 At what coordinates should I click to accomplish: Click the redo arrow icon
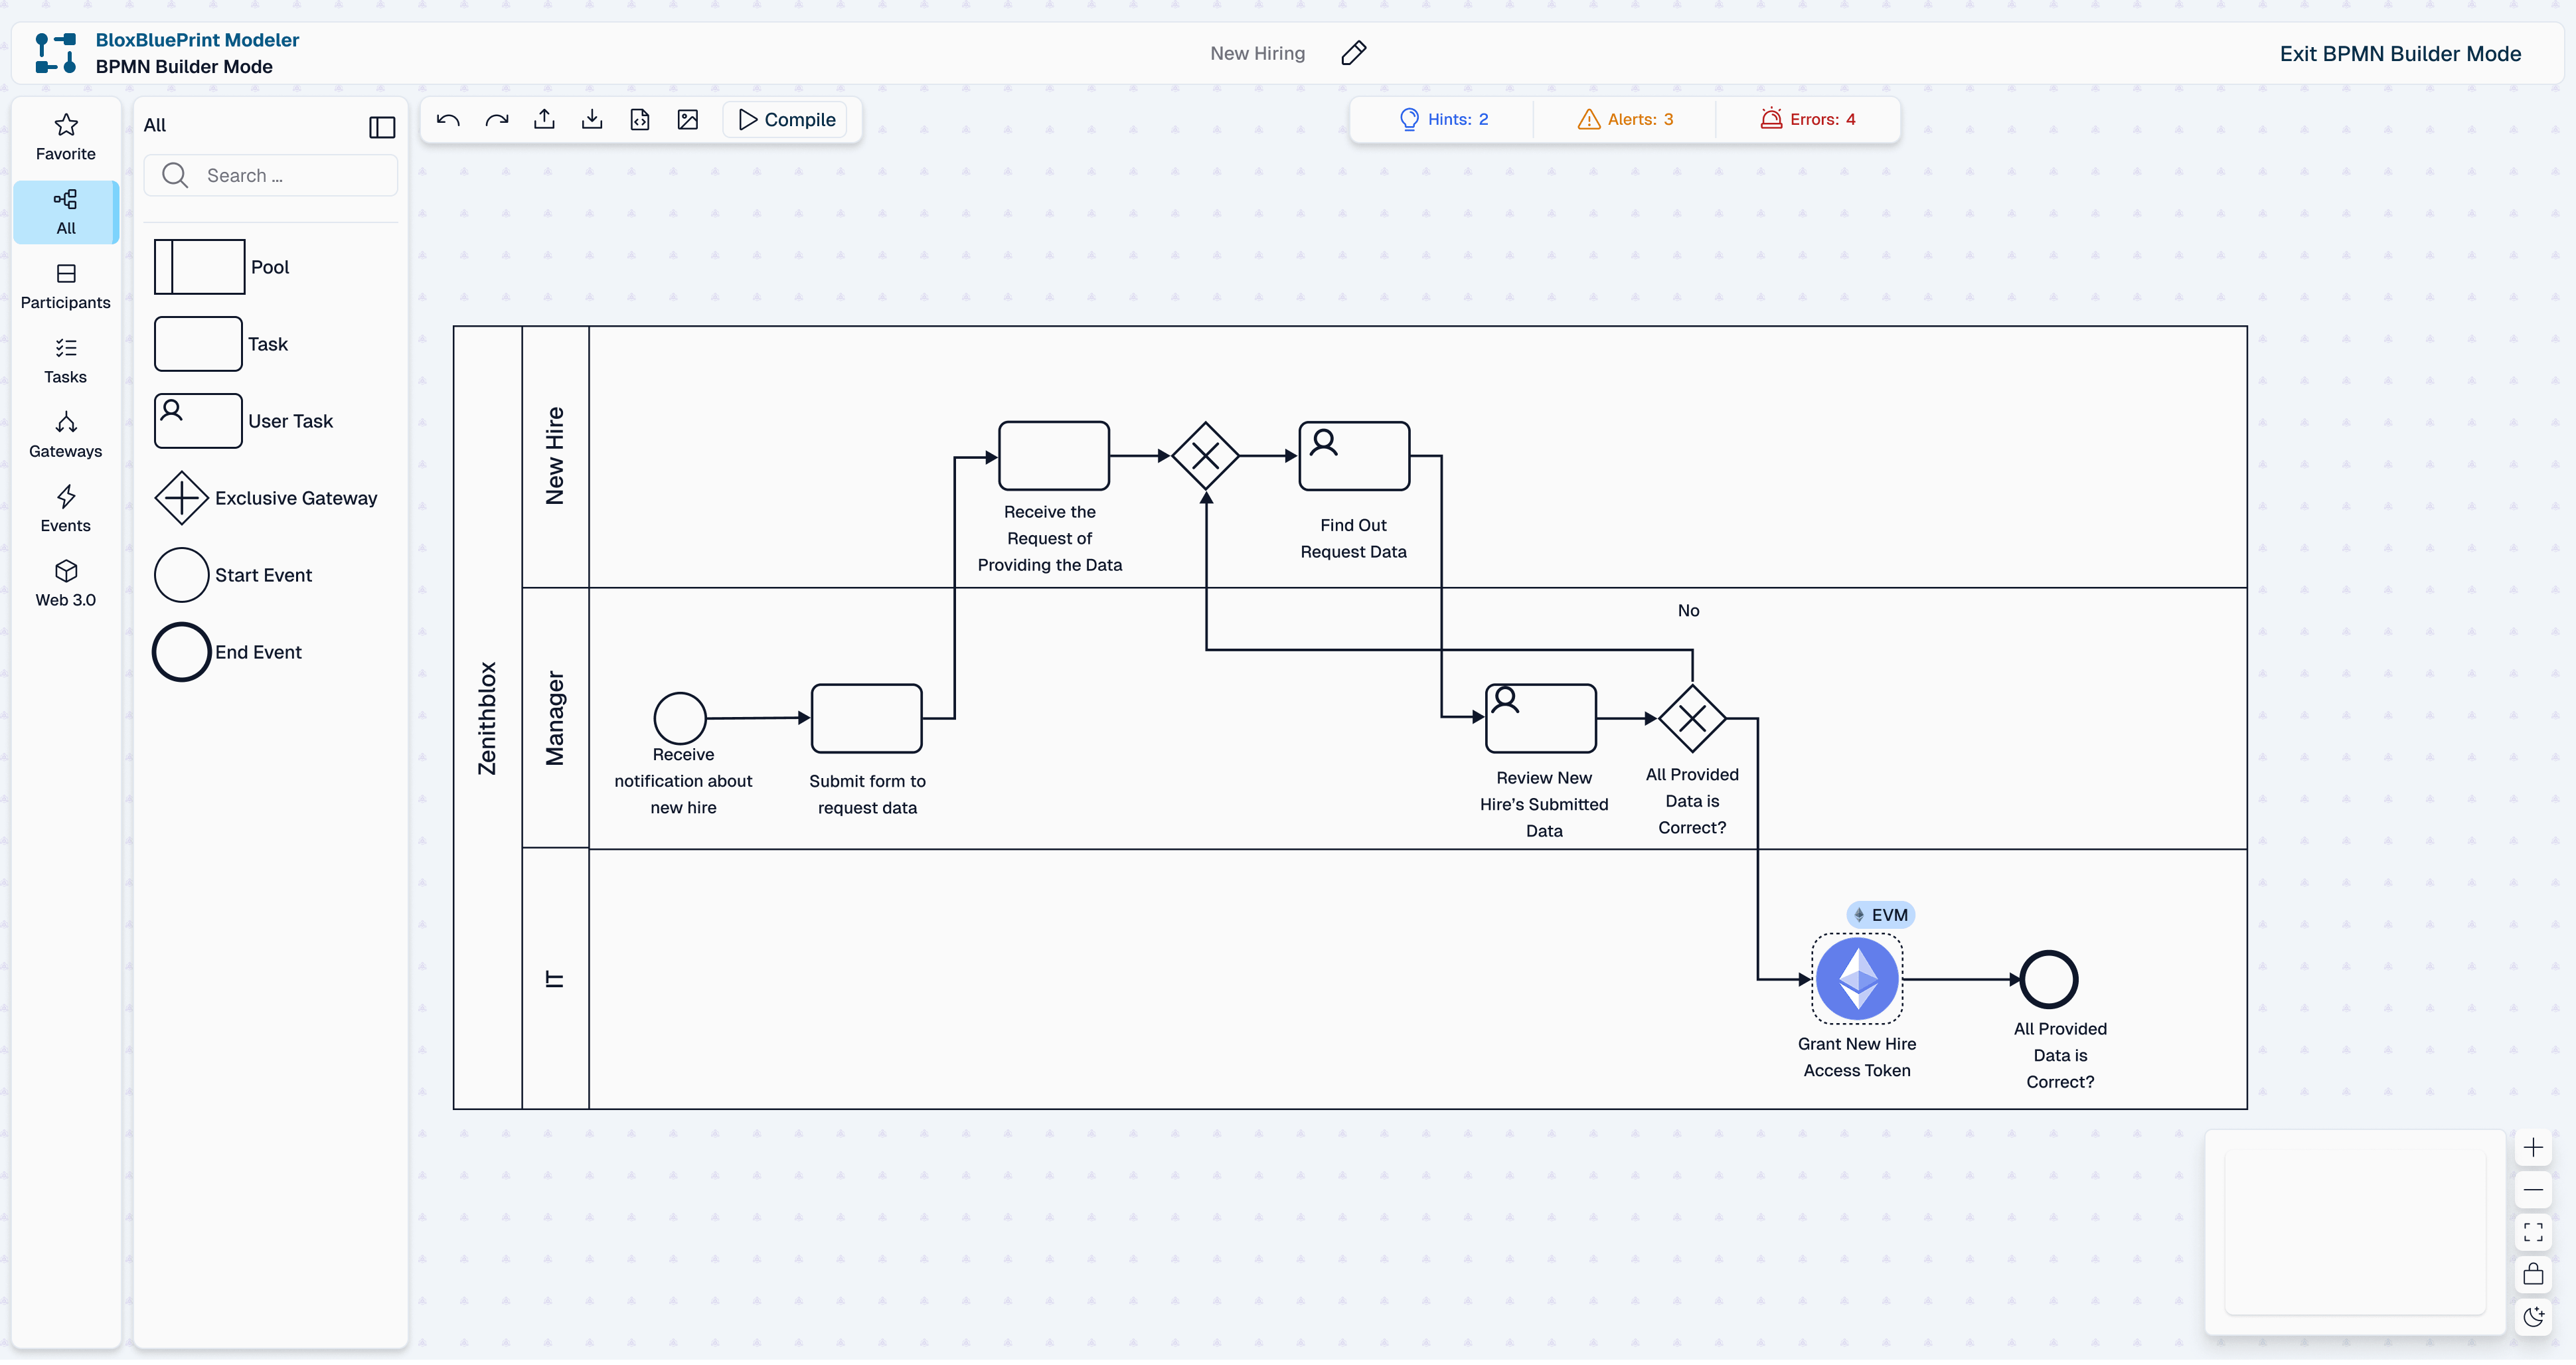496,120
